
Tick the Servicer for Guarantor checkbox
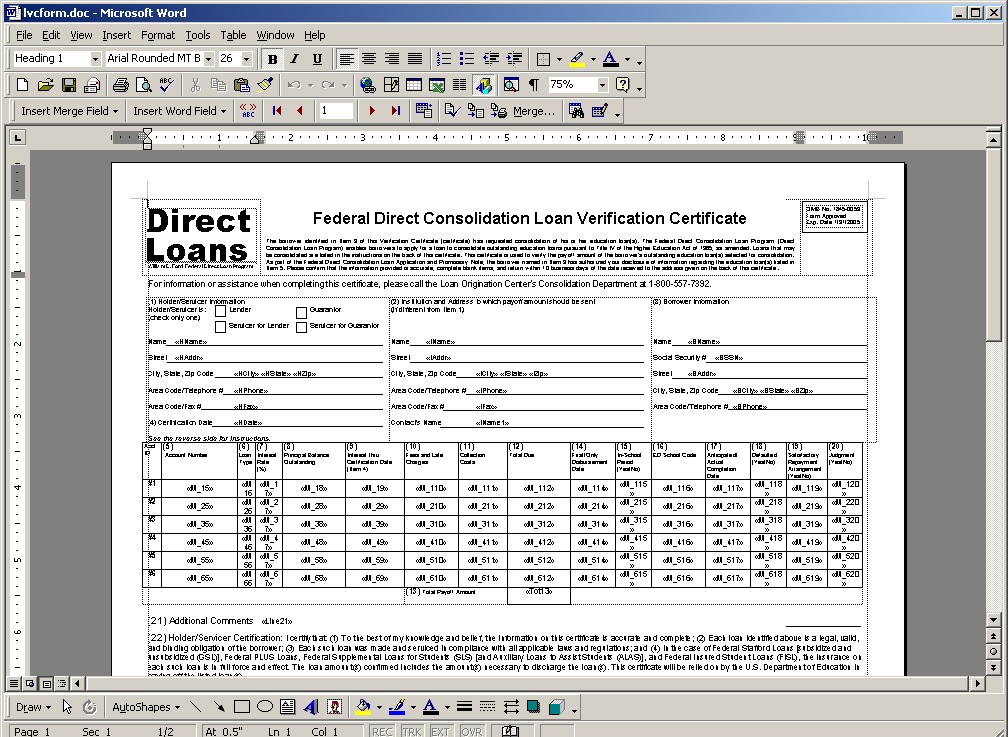coord(302,327)
